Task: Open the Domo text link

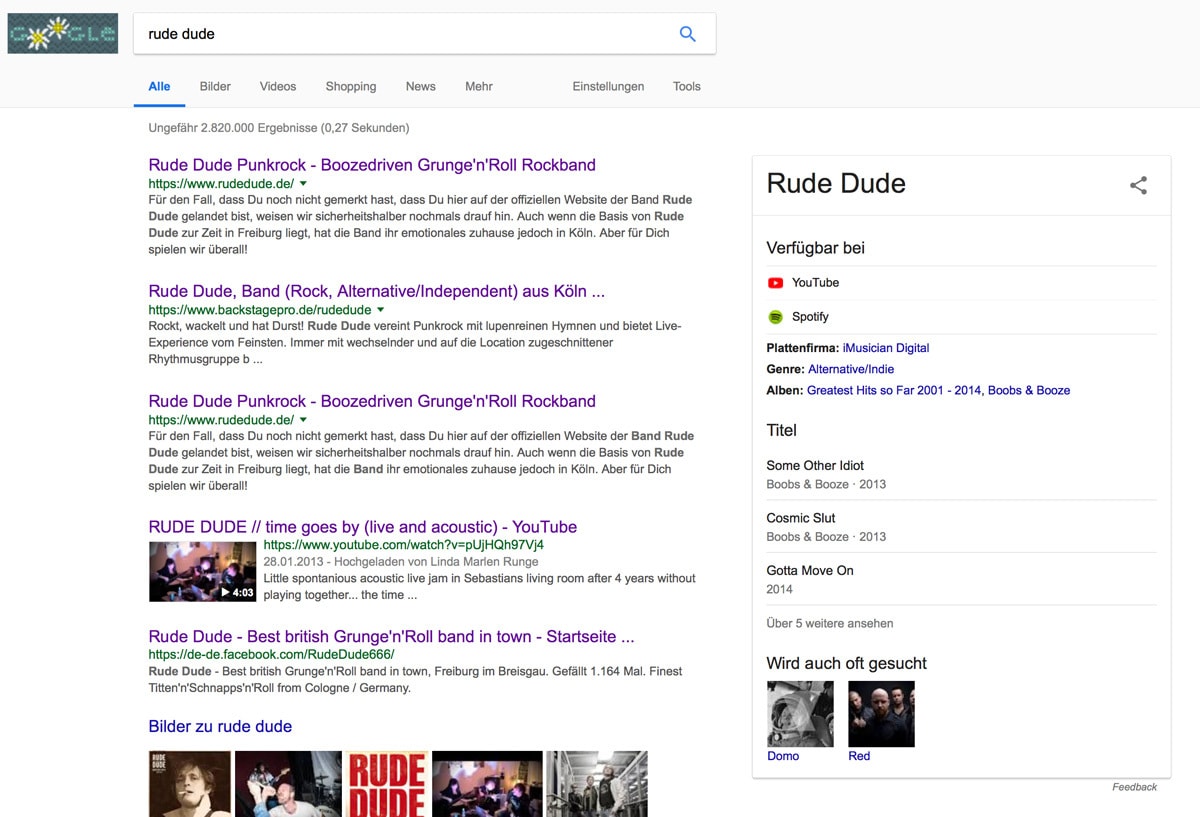Action: tap(783, 756)
